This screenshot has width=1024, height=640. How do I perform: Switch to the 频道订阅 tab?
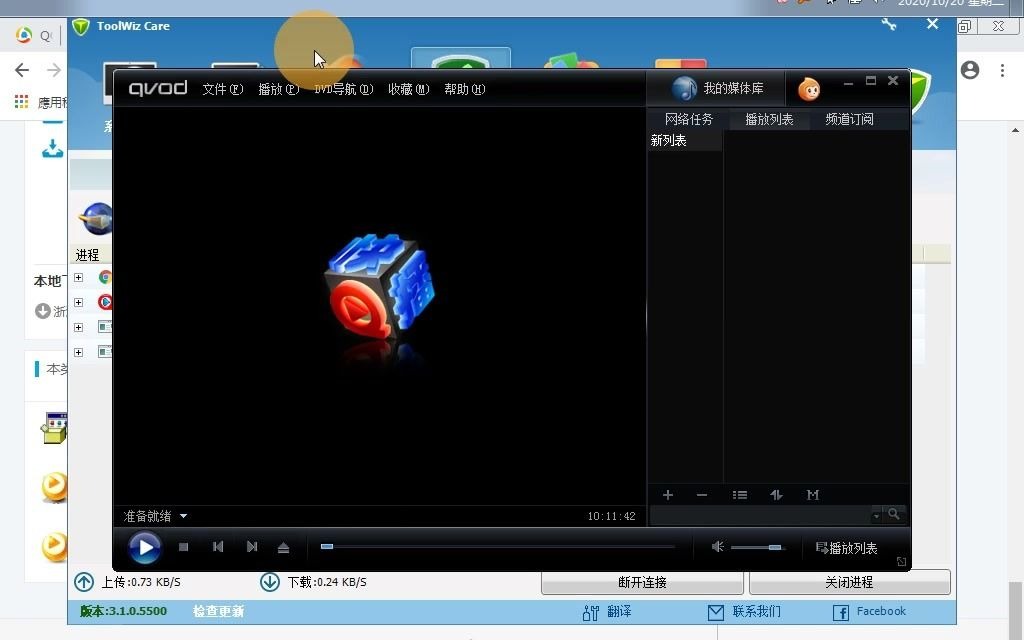coord(848,118)
